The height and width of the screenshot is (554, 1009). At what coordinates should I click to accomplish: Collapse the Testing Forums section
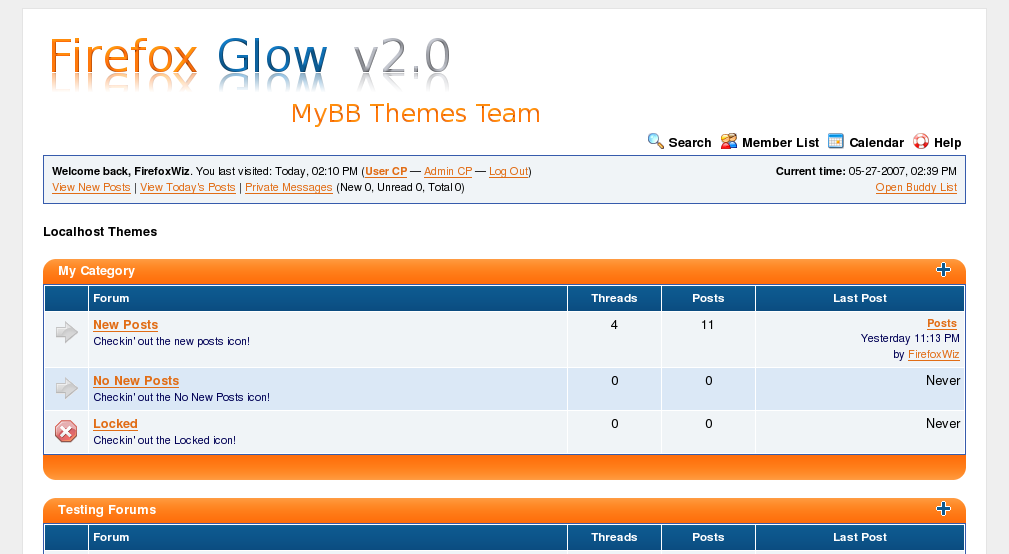tap(942, 509)
